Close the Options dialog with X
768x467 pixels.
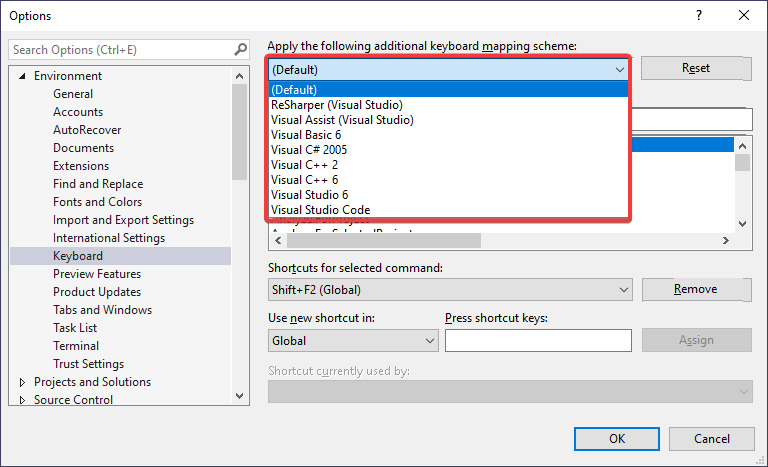pos(744,15)
